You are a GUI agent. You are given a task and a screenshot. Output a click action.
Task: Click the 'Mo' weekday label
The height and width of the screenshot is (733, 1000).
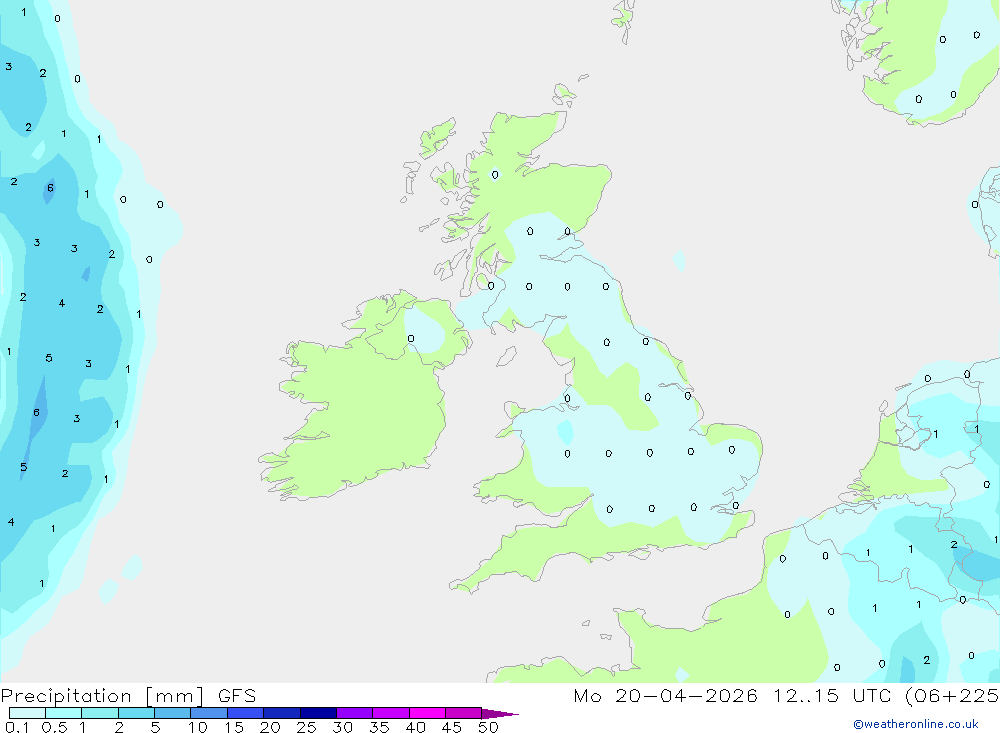tap(587, 695)
